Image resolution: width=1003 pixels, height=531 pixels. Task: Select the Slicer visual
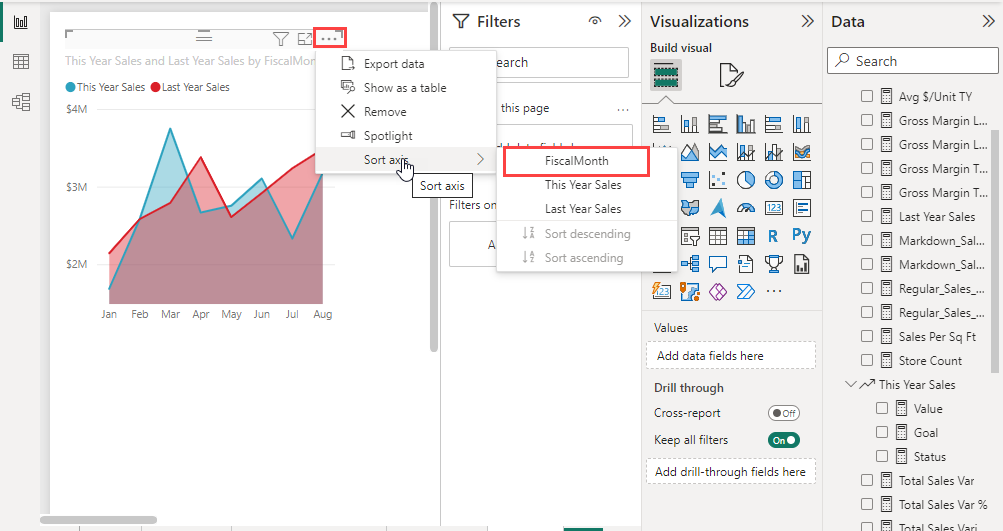690,236
